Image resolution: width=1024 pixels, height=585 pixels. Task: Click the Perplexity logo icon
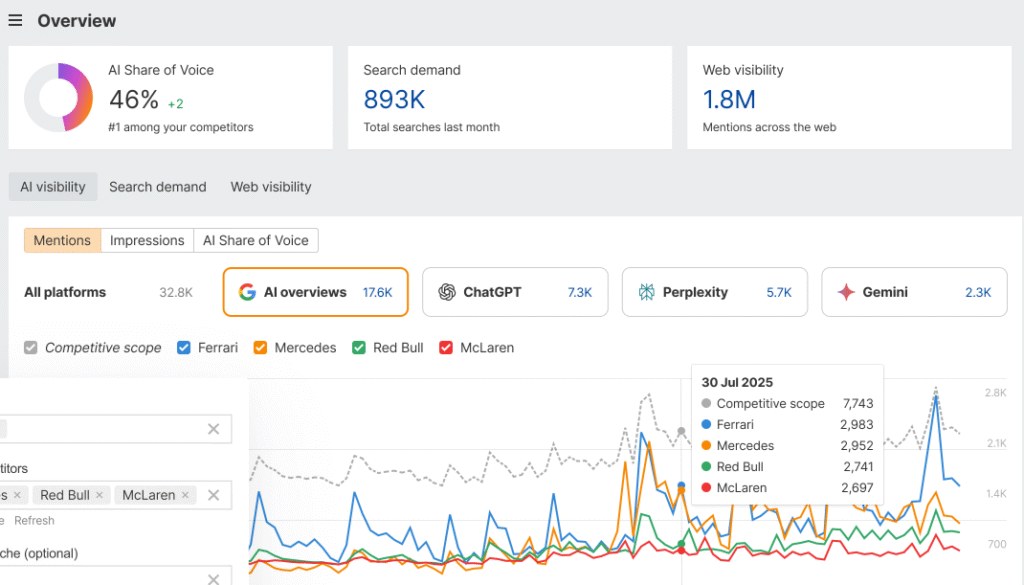click(x=646, y=292)
